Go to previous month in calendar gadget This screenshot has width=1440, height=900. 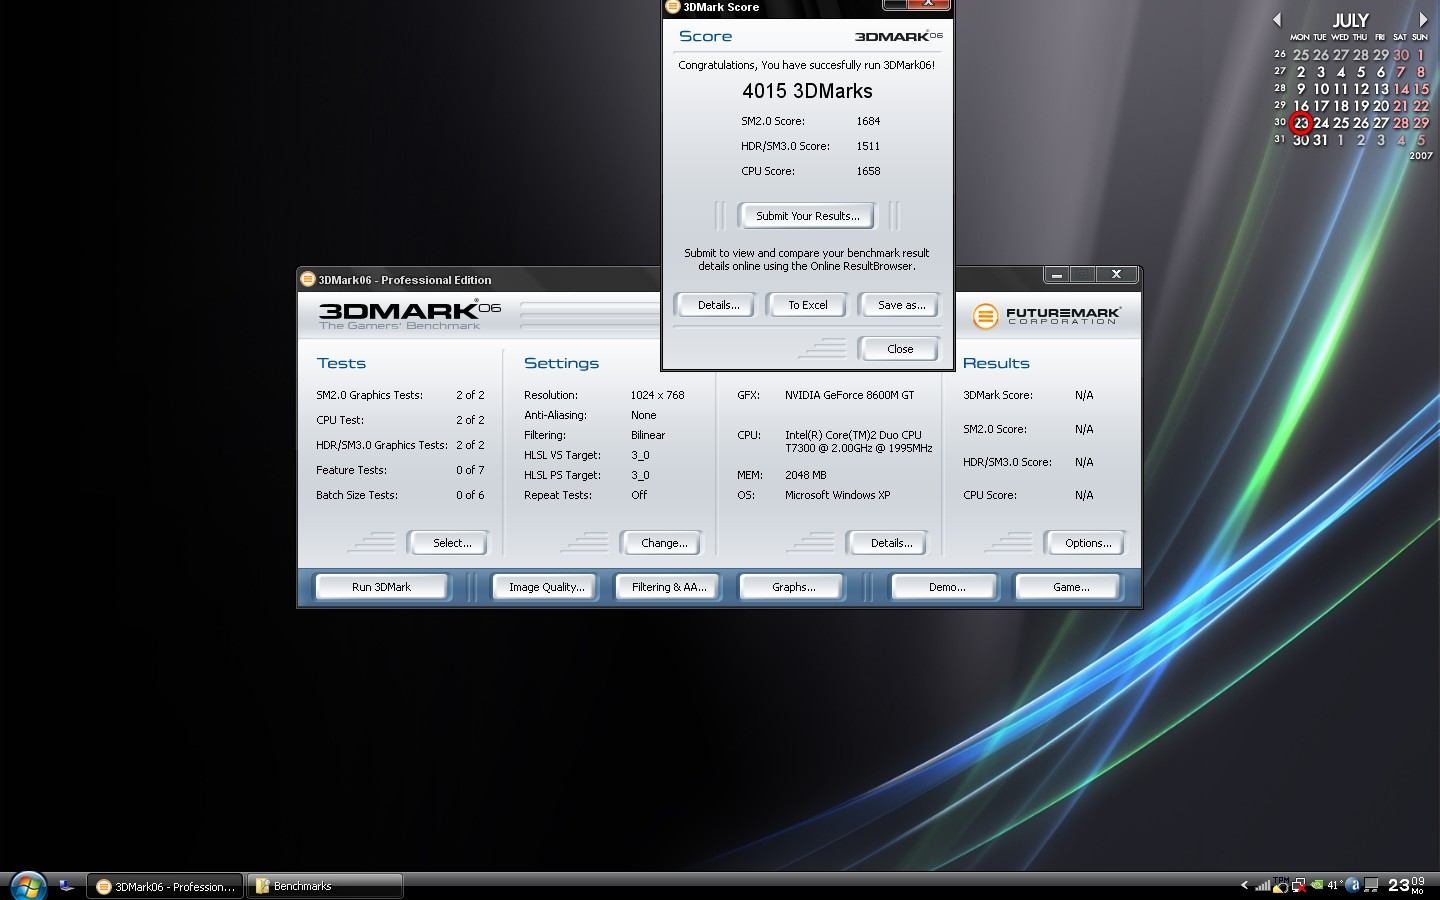[1277, 20]
